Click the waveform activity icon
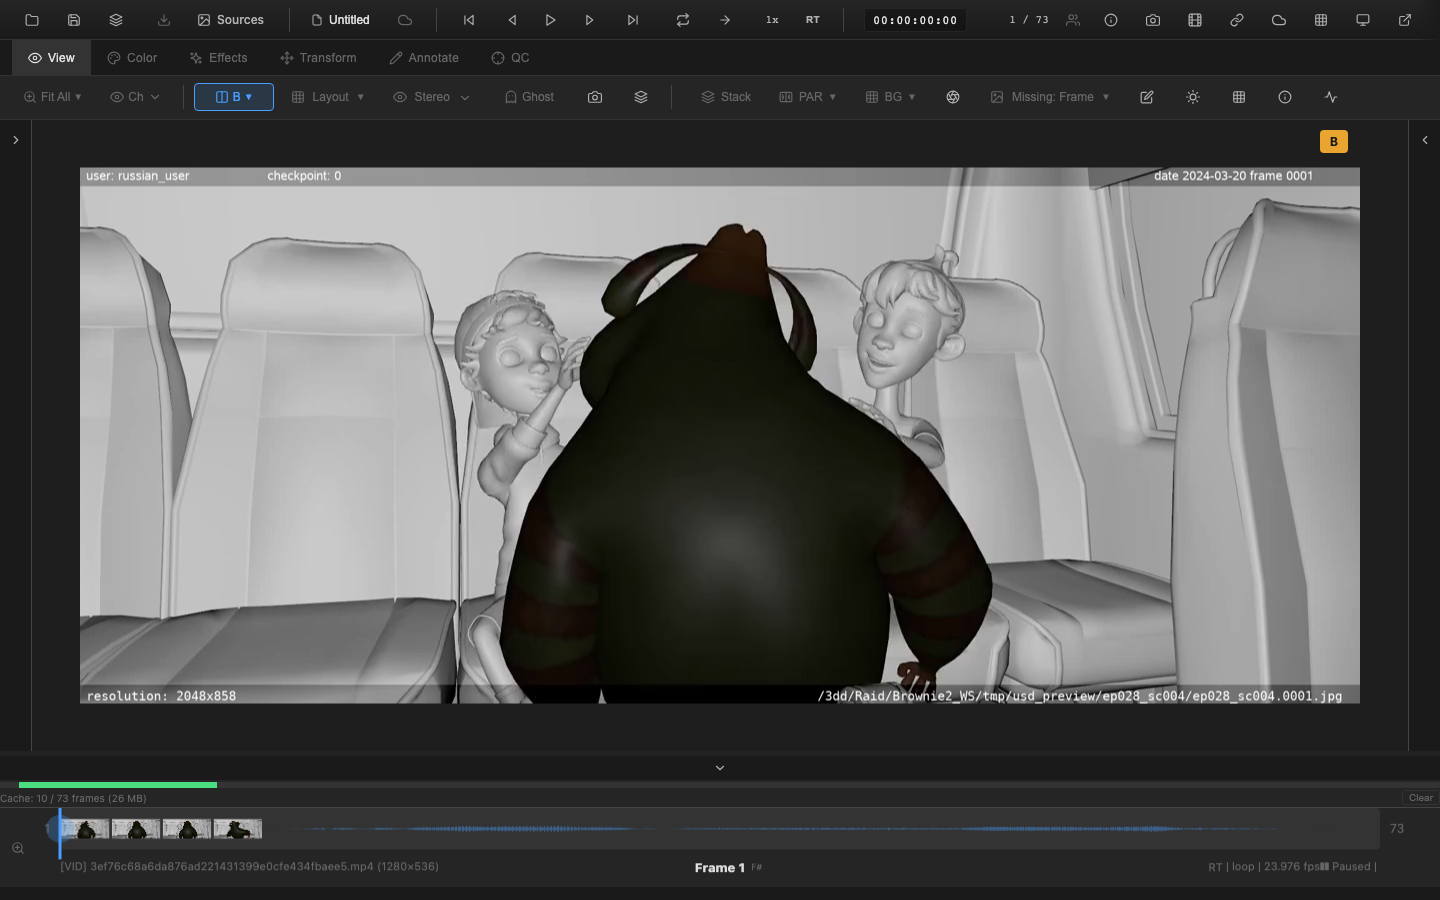This screenshot has width=1440, height=900. [x=1331, y=97]
